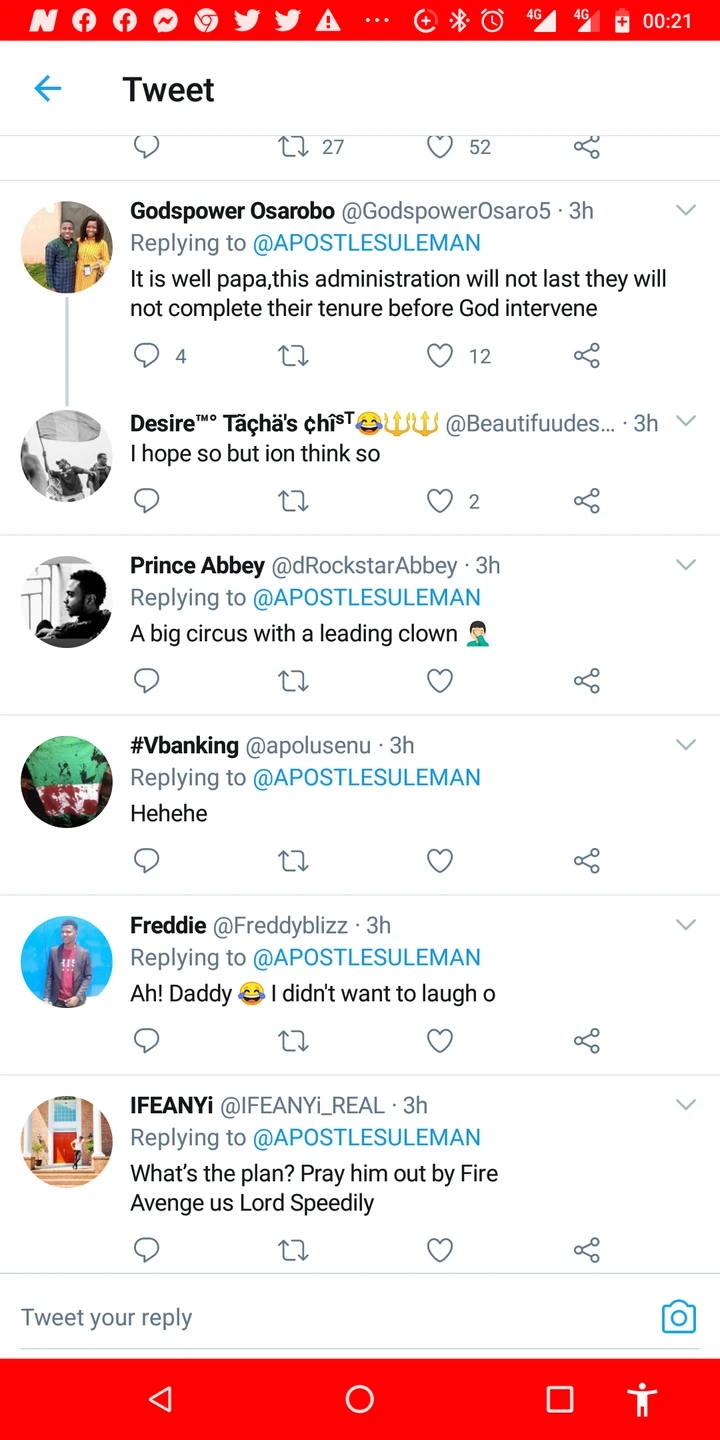Share IFEANYi's reply

pyautogui.click(x=587, y=1249)
